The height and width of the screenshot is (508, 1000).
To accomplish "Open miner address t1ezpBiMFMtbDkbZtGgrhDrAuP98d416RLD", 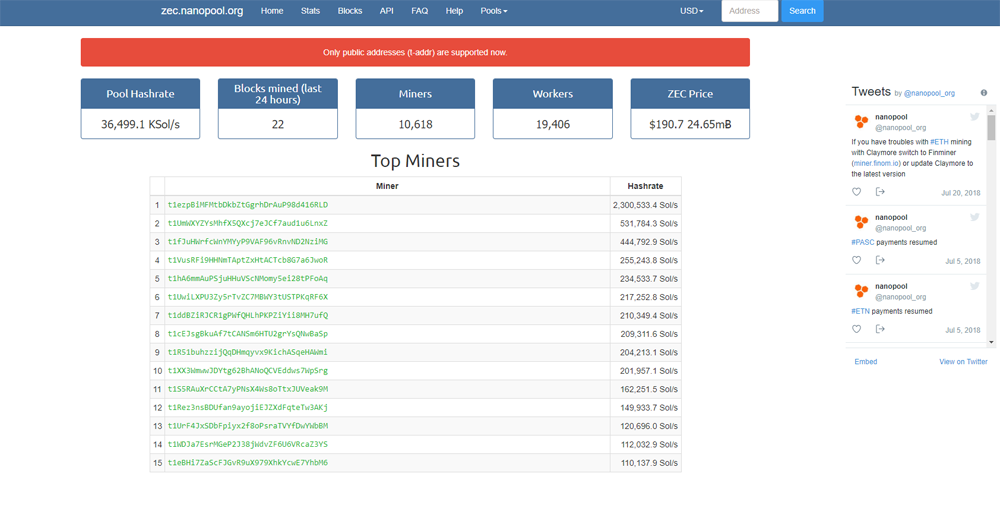I will point(247,205).
